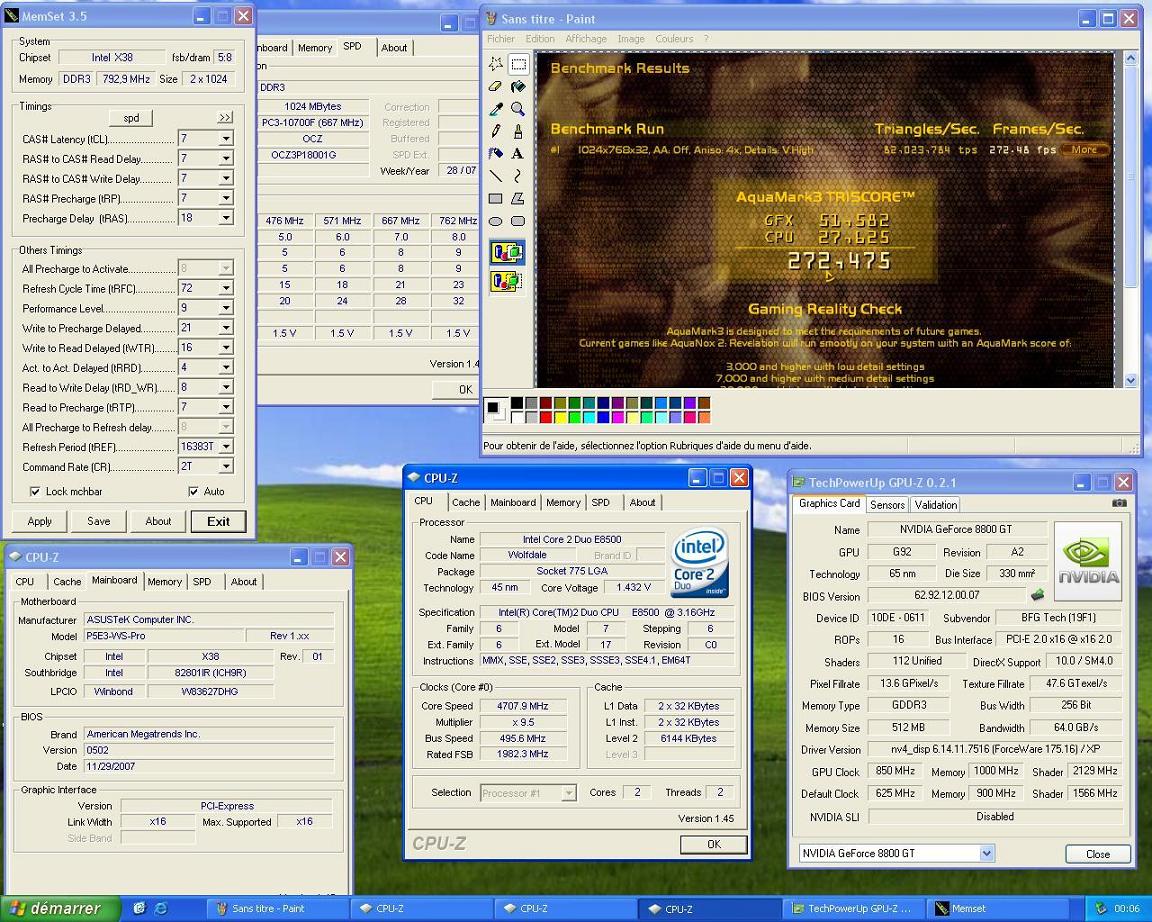The image size is (1152, 922).
Task: Click the >> expand button in MemSet
Action: (x=225, y=118)
